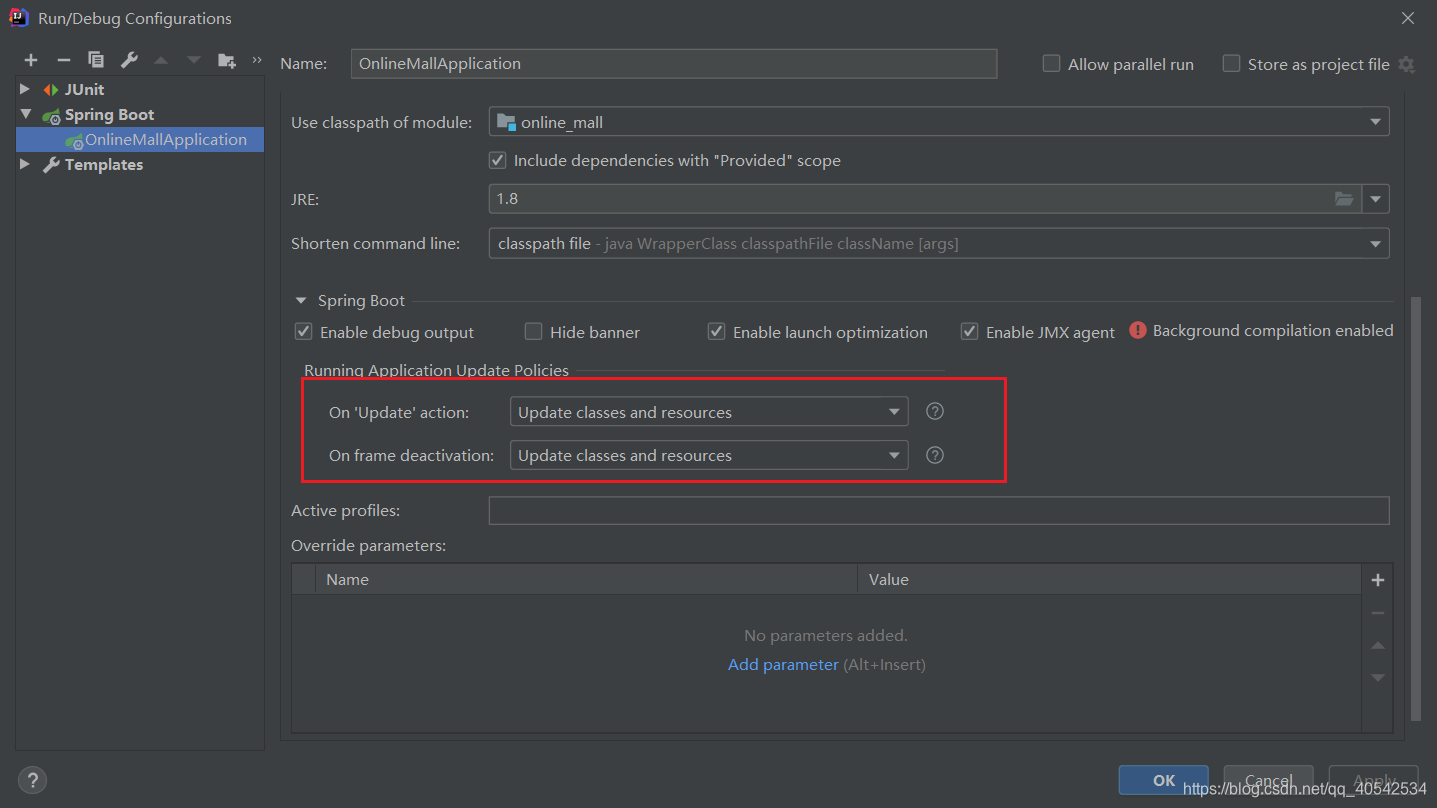Click Name column header
The width and height of the screenshot is (1437, 808).
coord(586,579)
